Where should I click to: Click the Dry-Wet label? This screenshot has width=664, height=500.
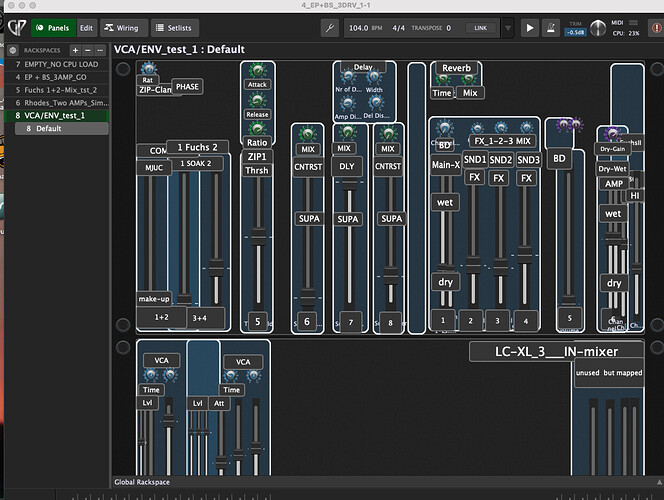click(612, 169)
